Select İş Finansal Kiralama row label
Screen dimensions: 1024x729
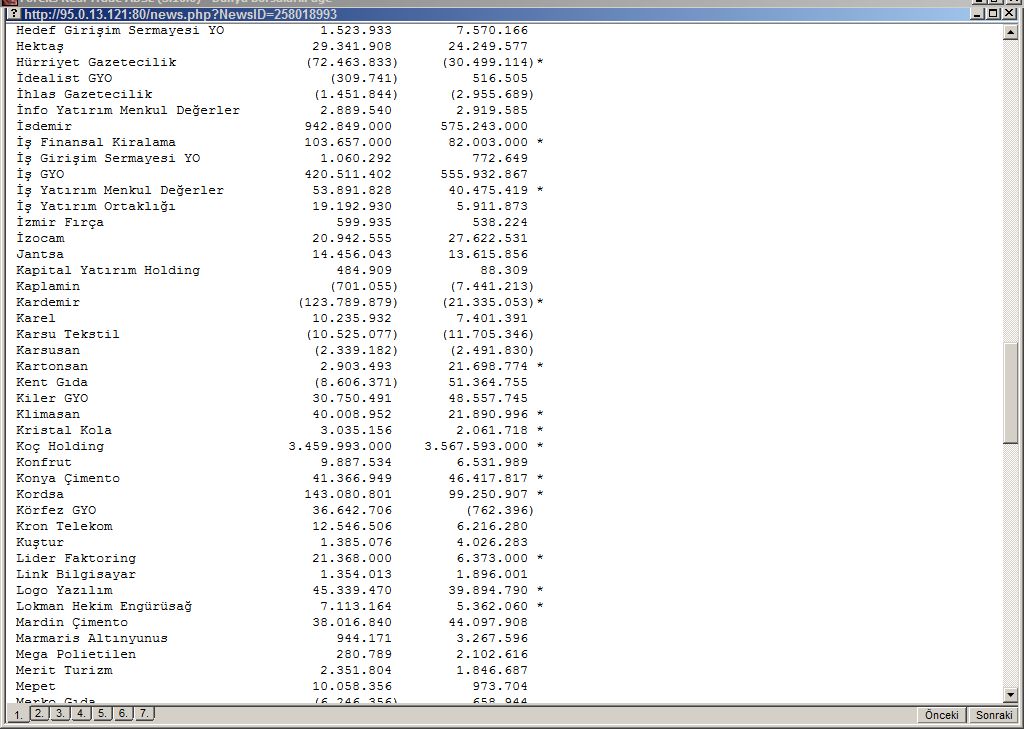tap(96, 142)
